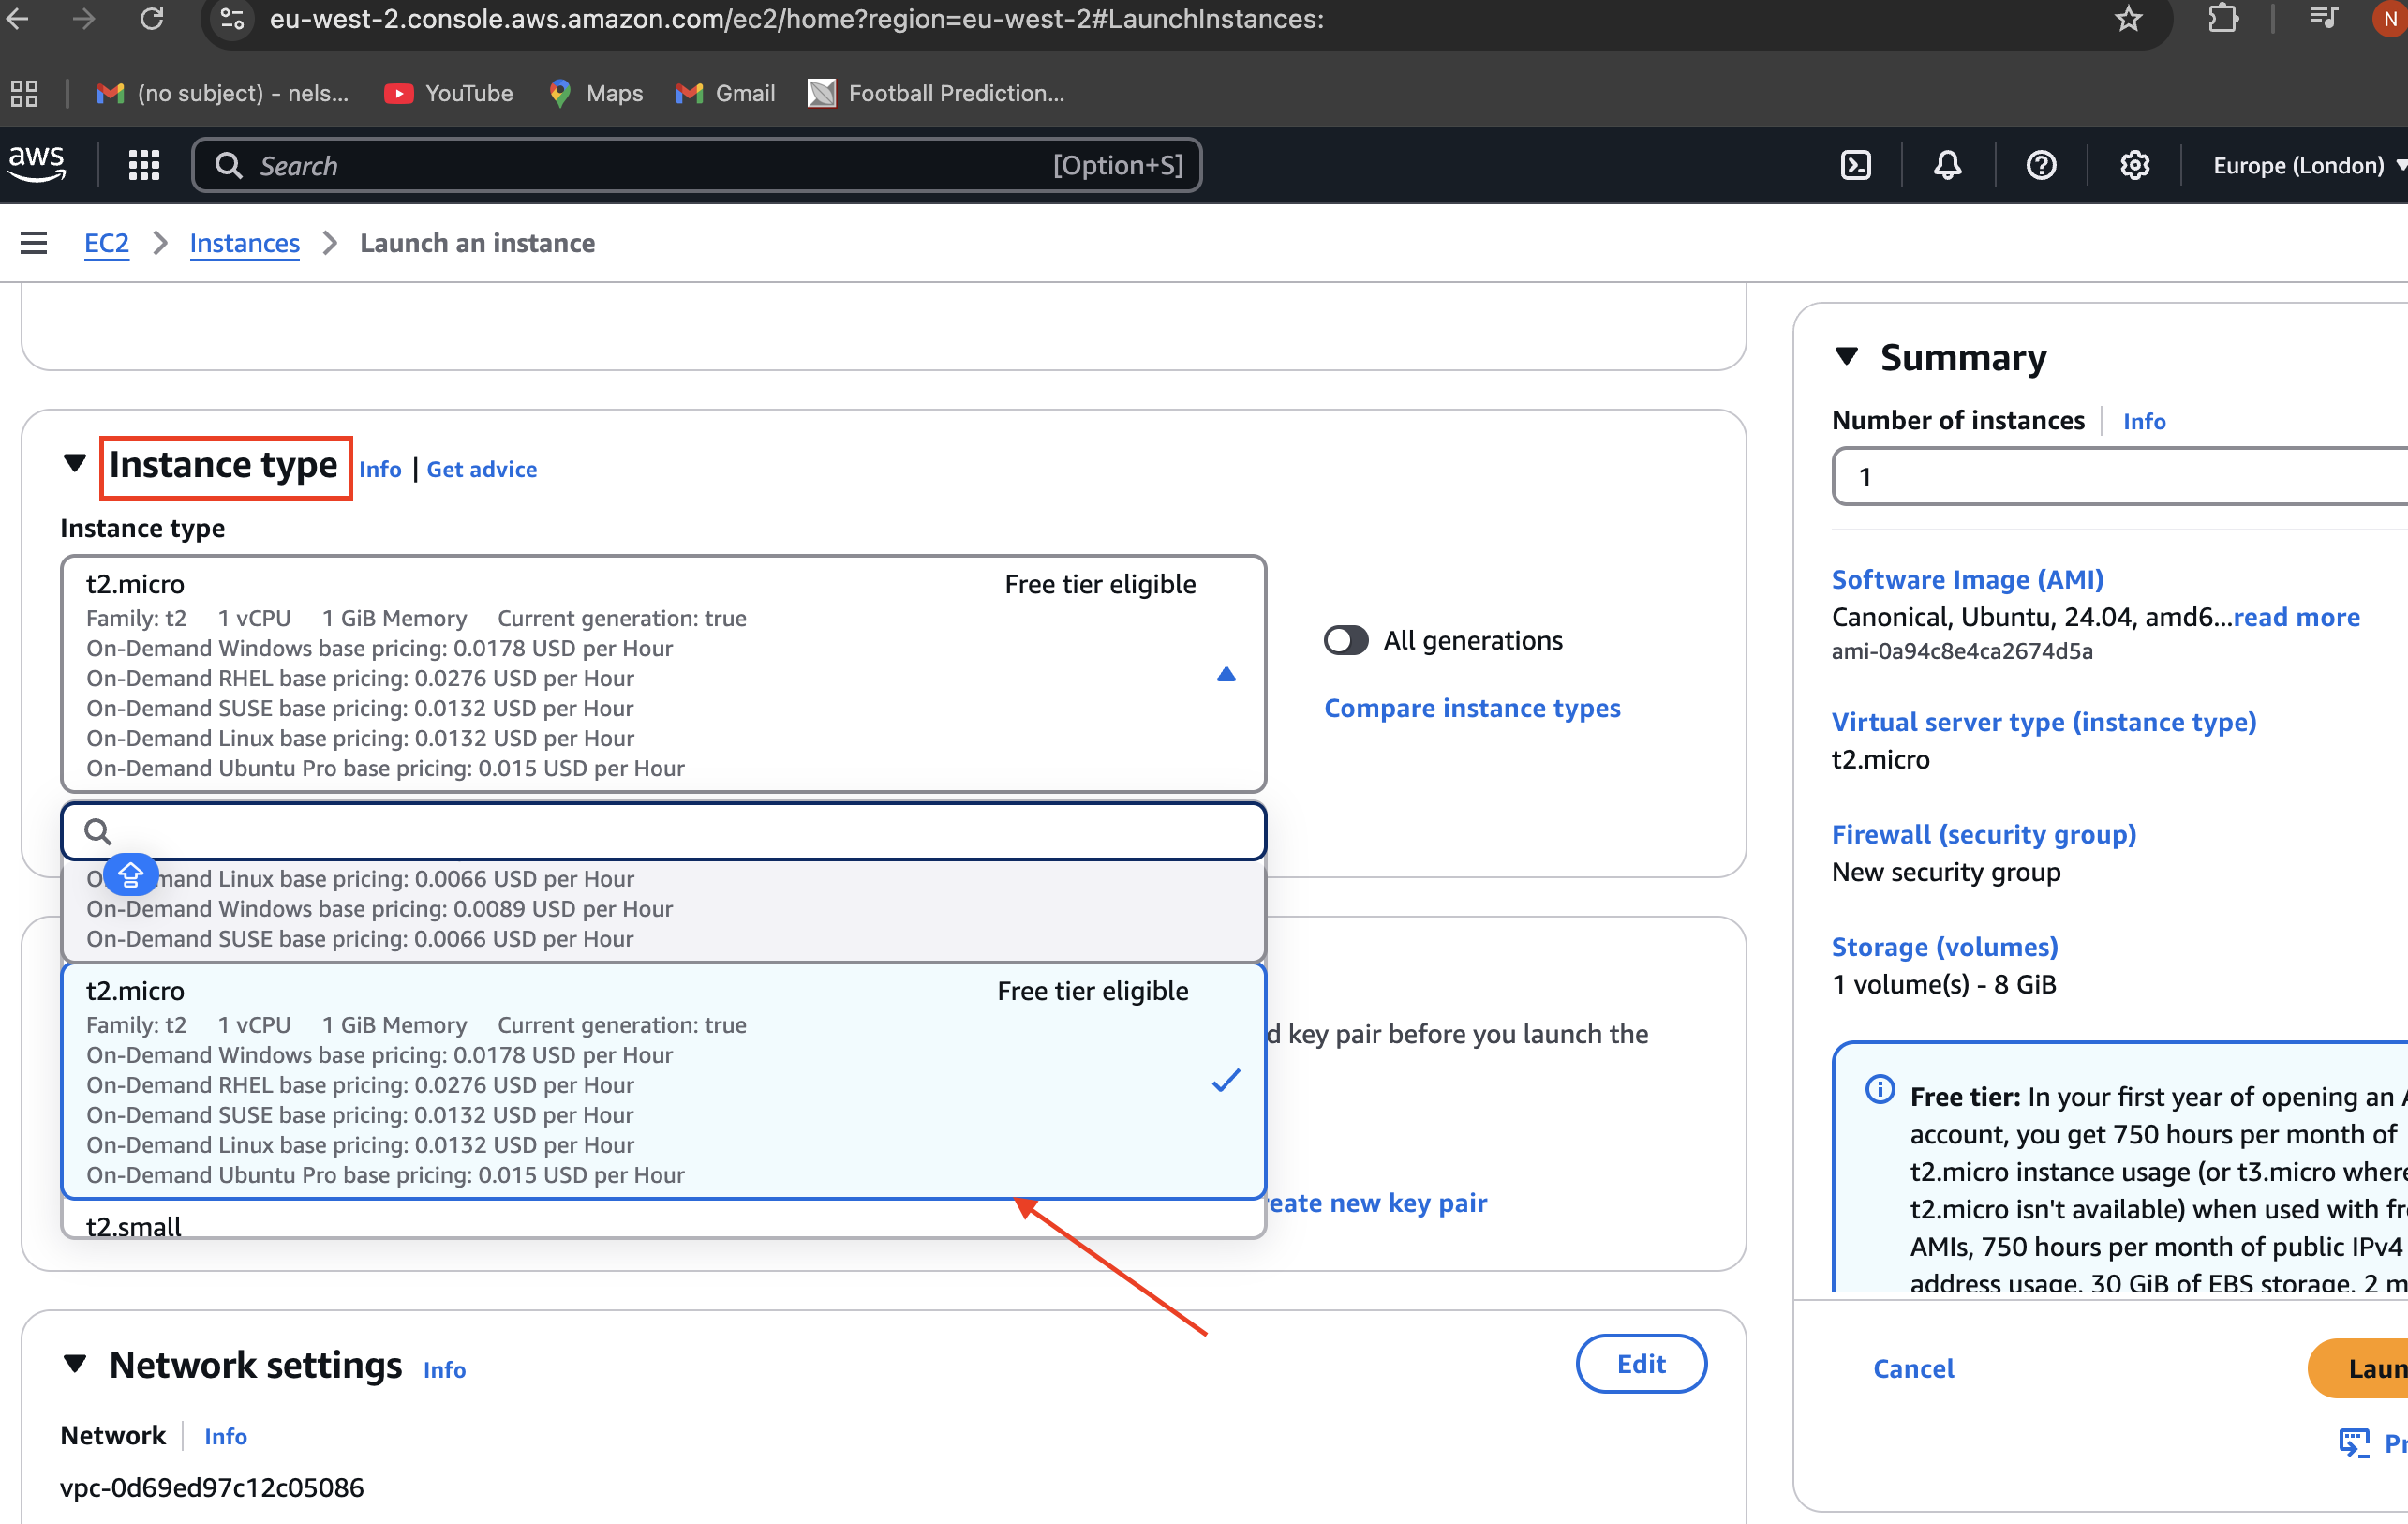The height and width of the screenshot is (1524, 2408).
Task: Open the '(no subject)' Gmail bookmark
Action: click(222, 93)
